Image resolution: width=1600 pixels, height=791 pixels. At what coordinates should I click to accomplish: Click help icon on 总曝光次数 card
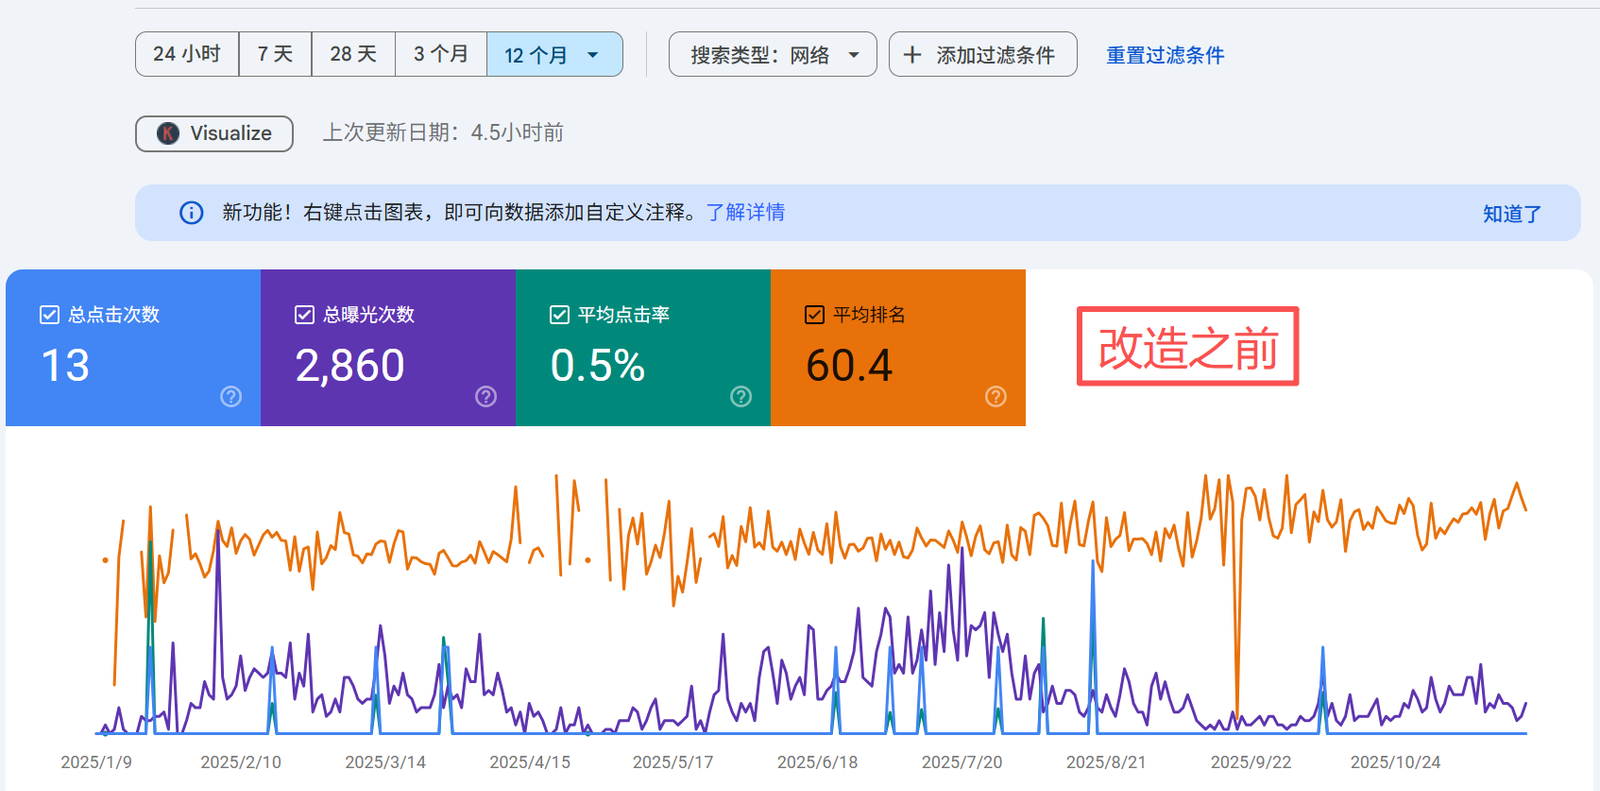pyautogui.click(x=486, y=397)
